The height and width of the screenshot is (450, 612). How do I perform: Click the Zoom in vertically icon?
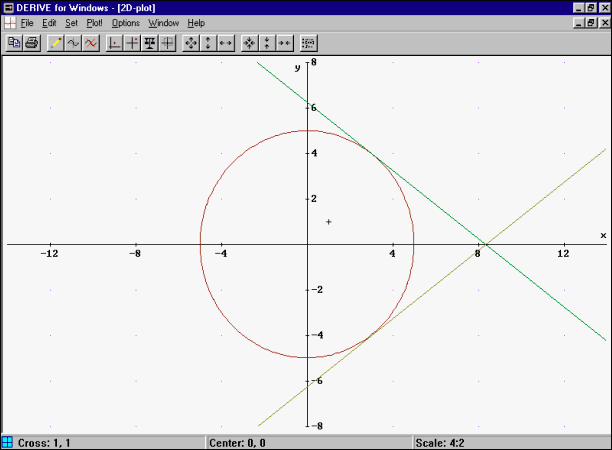[x=267, y=43]
